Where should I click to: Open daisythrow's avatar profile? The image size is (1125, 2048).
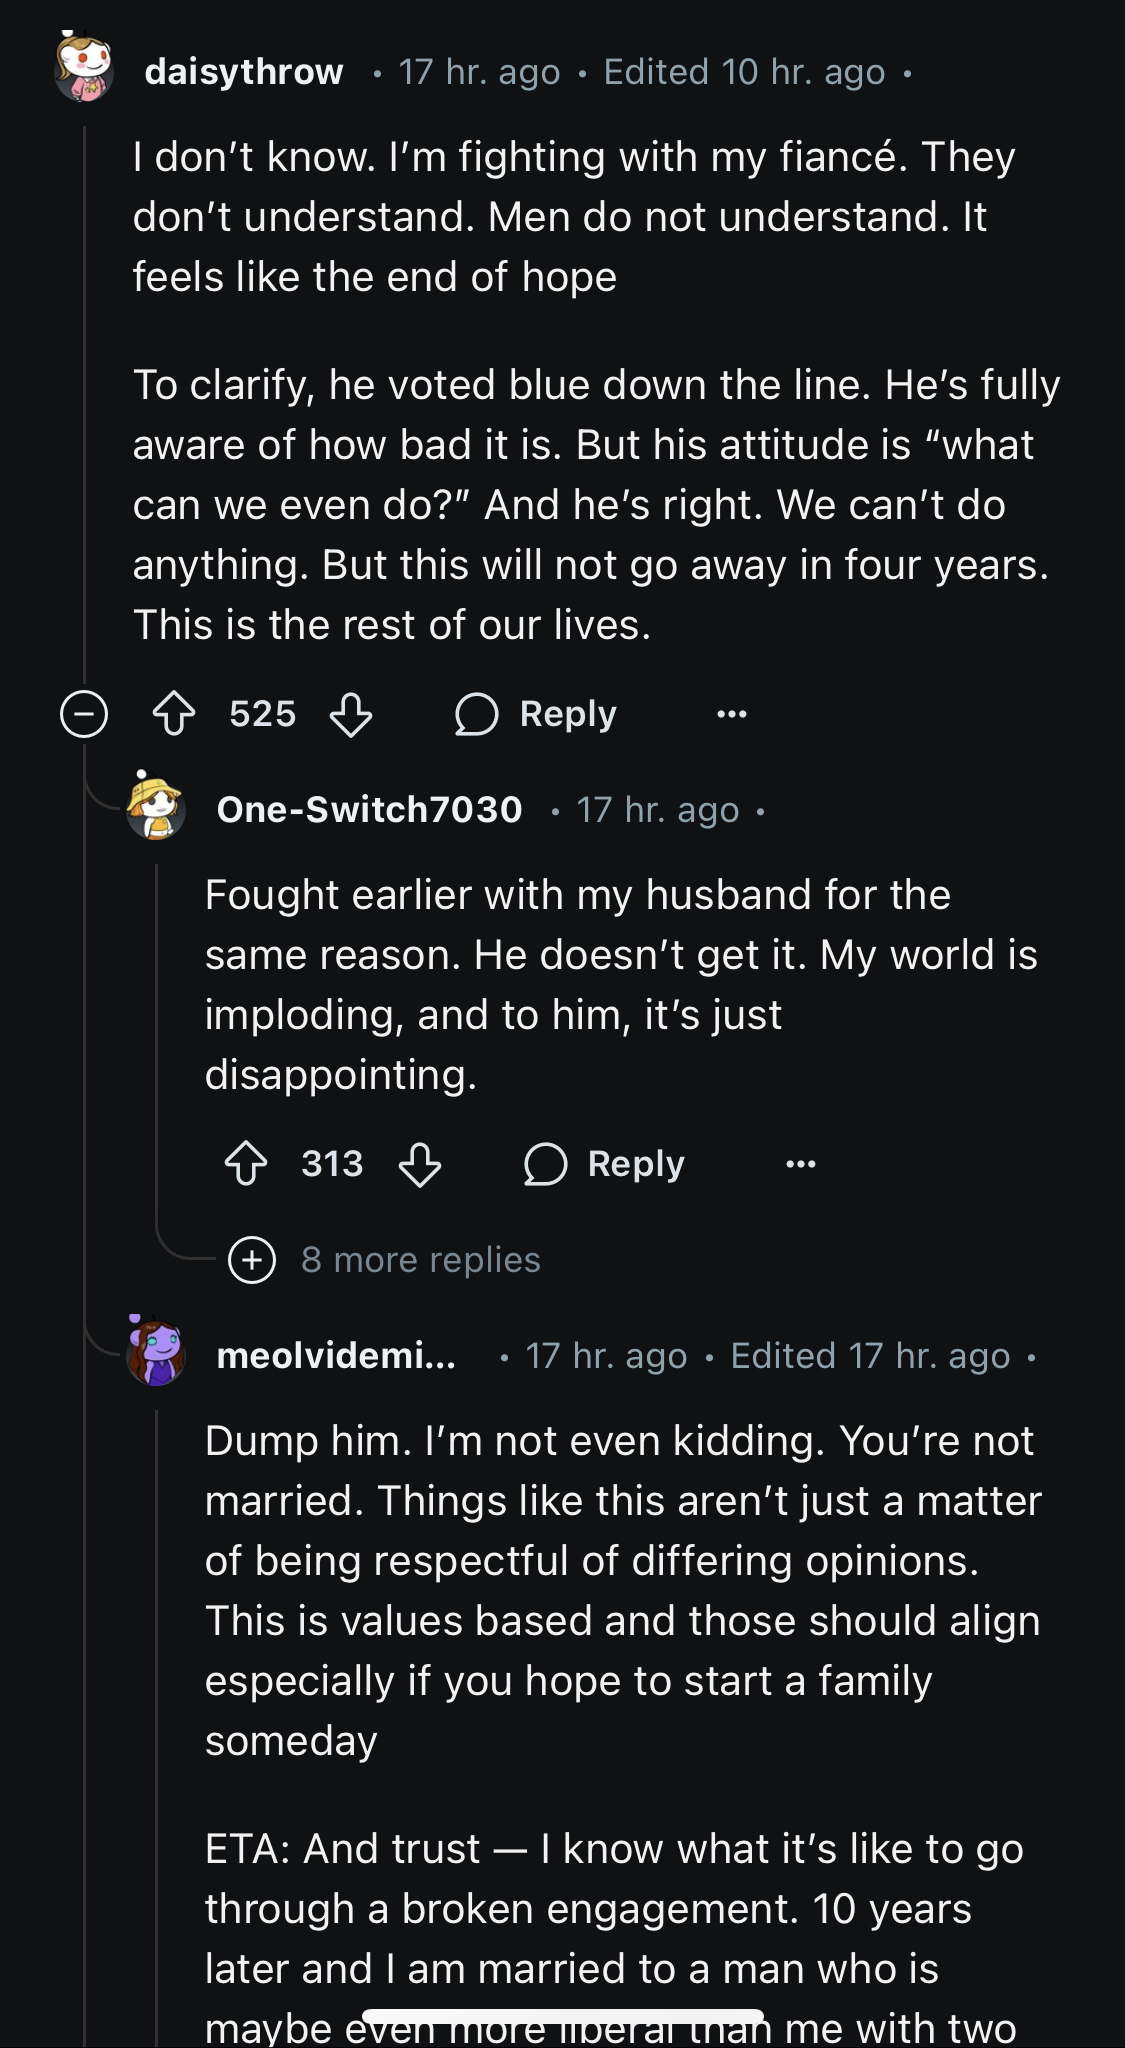84,70
